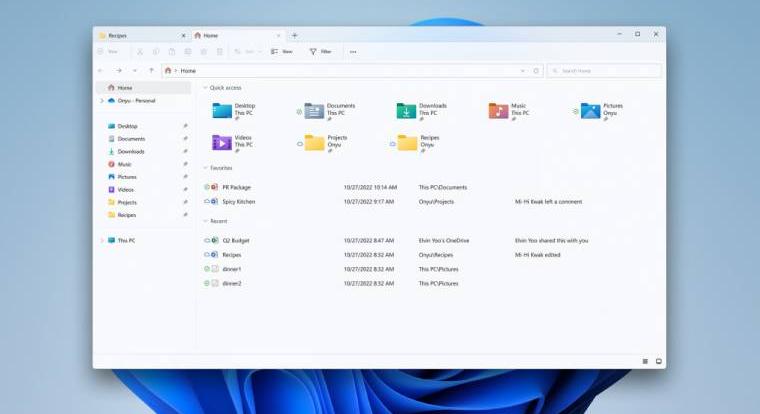Expand This PC in the sidebar

pyautogui.click(x=102, y=240)
